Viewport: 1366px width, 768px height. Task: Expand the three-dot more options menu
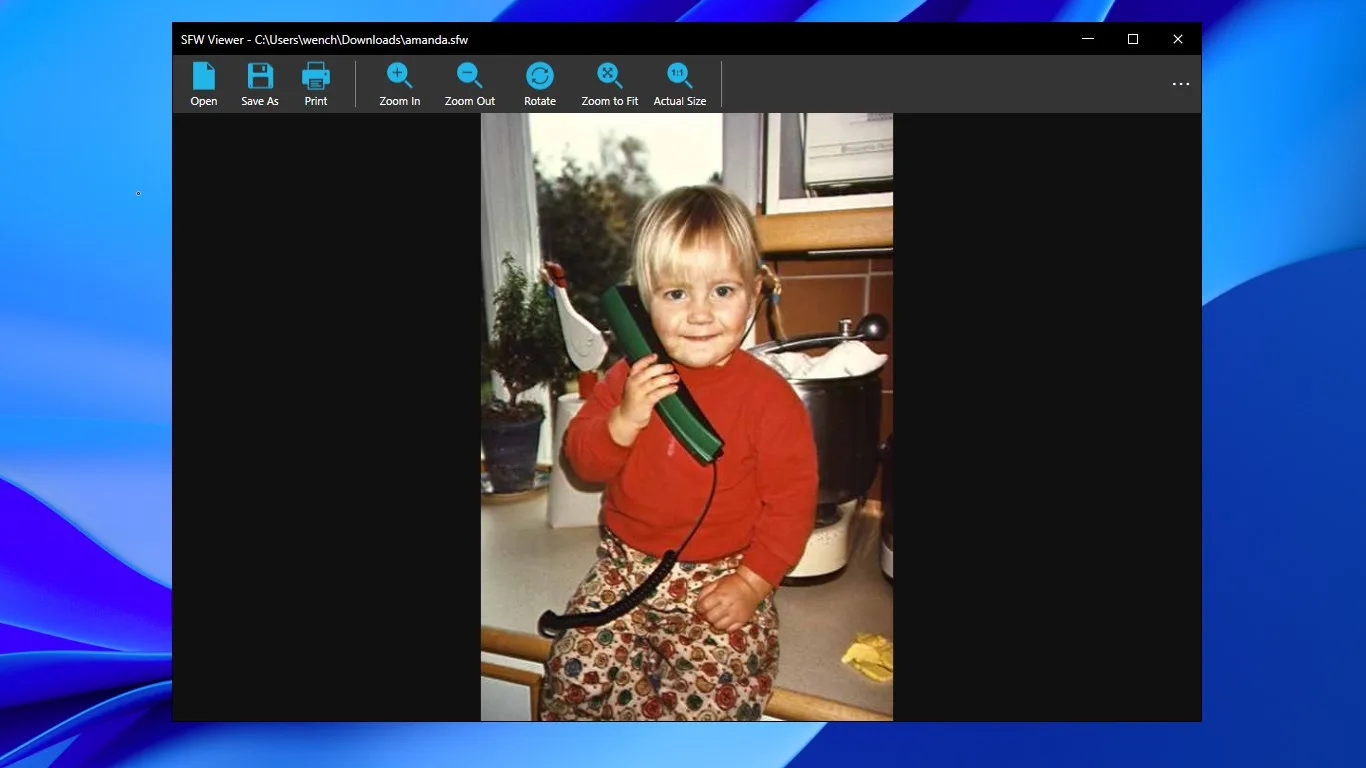point(1181,84)
